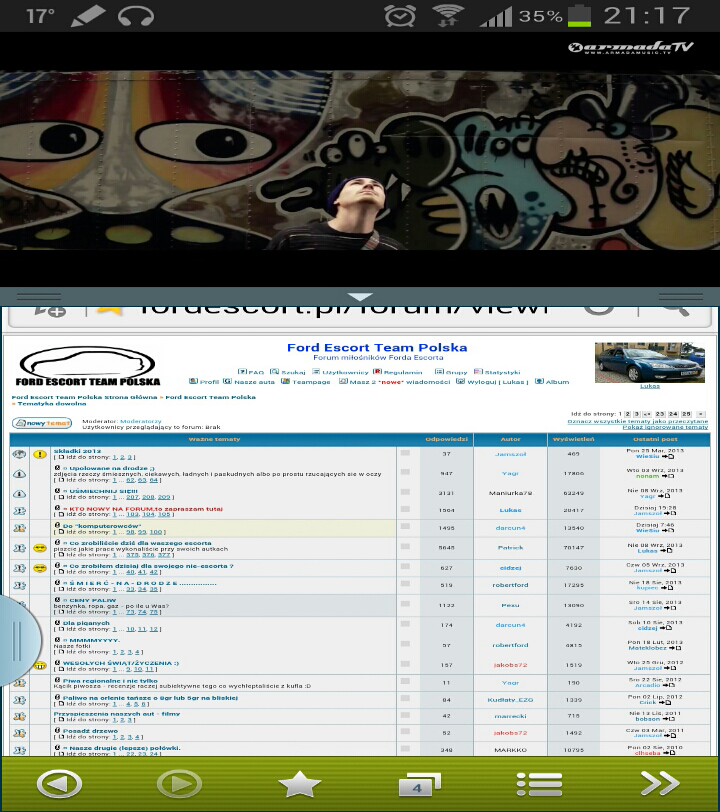Expand the toolbar with the double-chevron button
The width and height of the screenshot is (720, 812).
pyautogui.click(x=660, y=784)
